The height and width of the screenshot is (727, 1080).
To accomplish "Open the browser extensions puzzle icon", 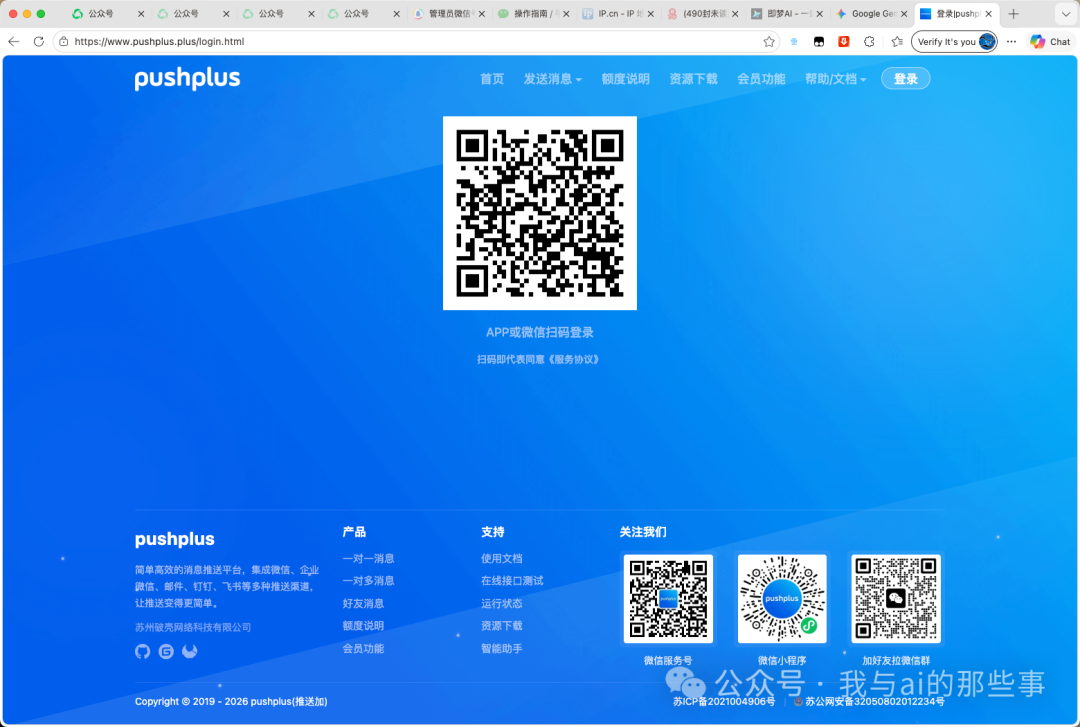I will pyautogui.click(x=869, y=42).
